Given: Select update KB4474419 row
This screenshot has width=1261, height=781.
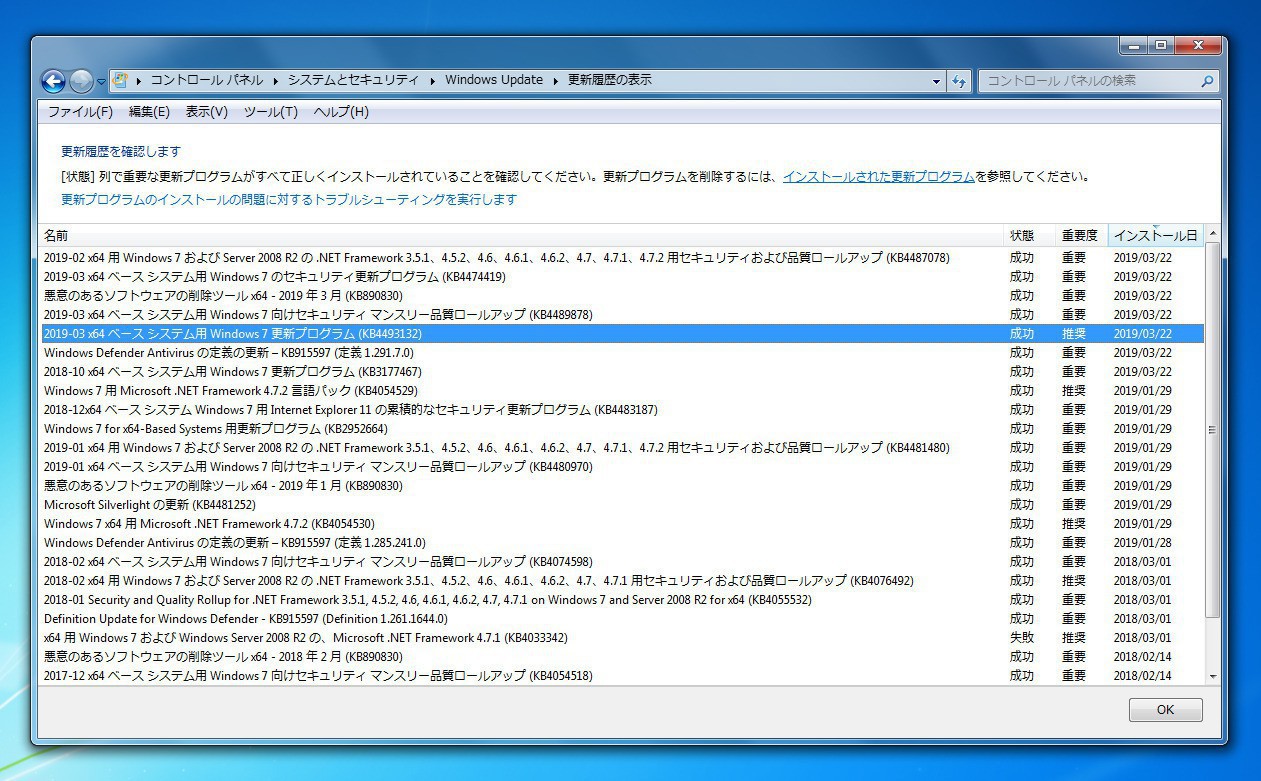Looking at the screenshot, I should coord(622,277).
